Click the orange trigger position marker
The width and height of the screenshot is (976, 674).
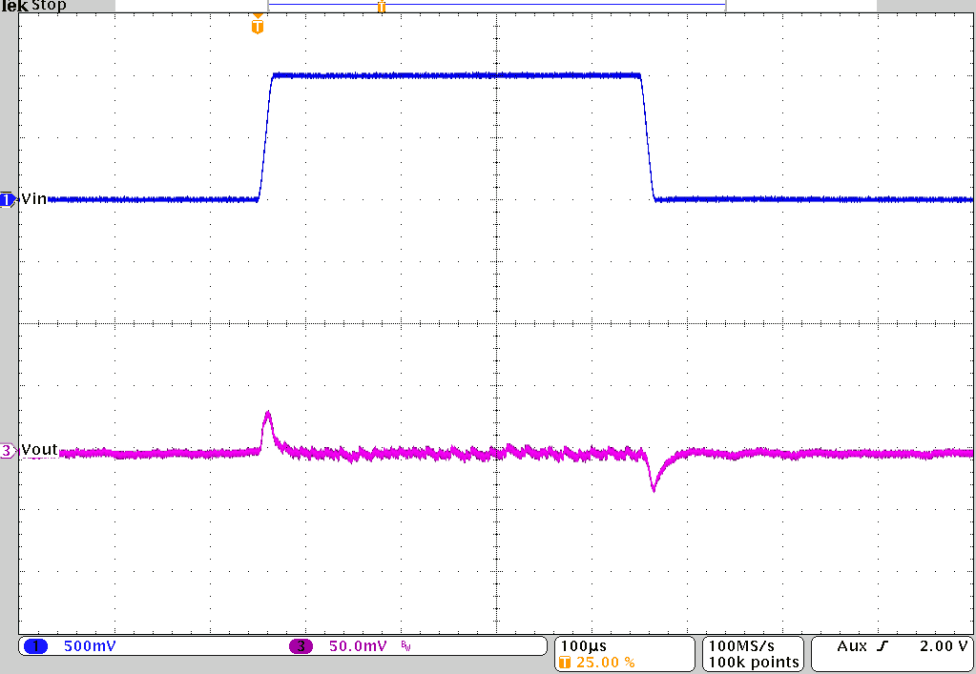click(257, 25)
